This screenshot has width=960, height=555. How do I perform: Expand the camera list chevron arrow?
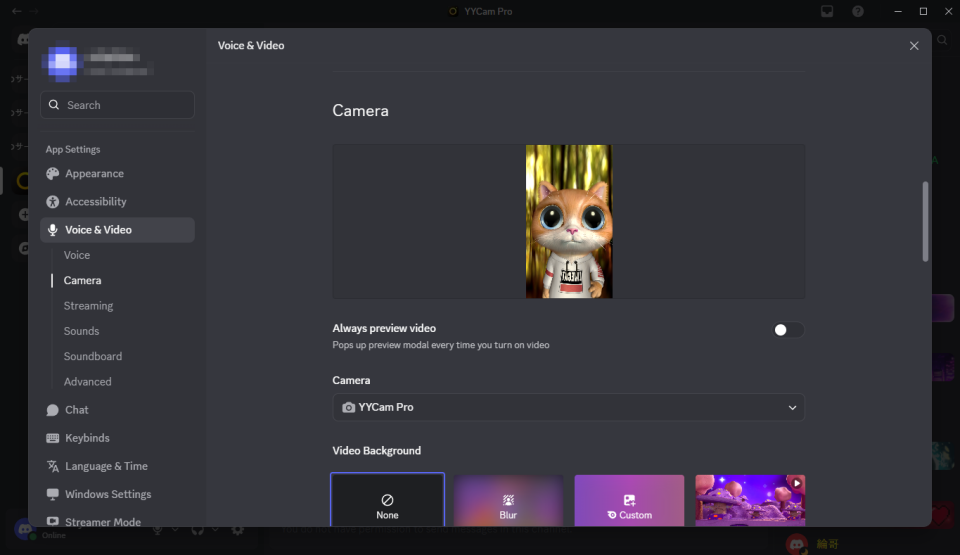(792, 408)
